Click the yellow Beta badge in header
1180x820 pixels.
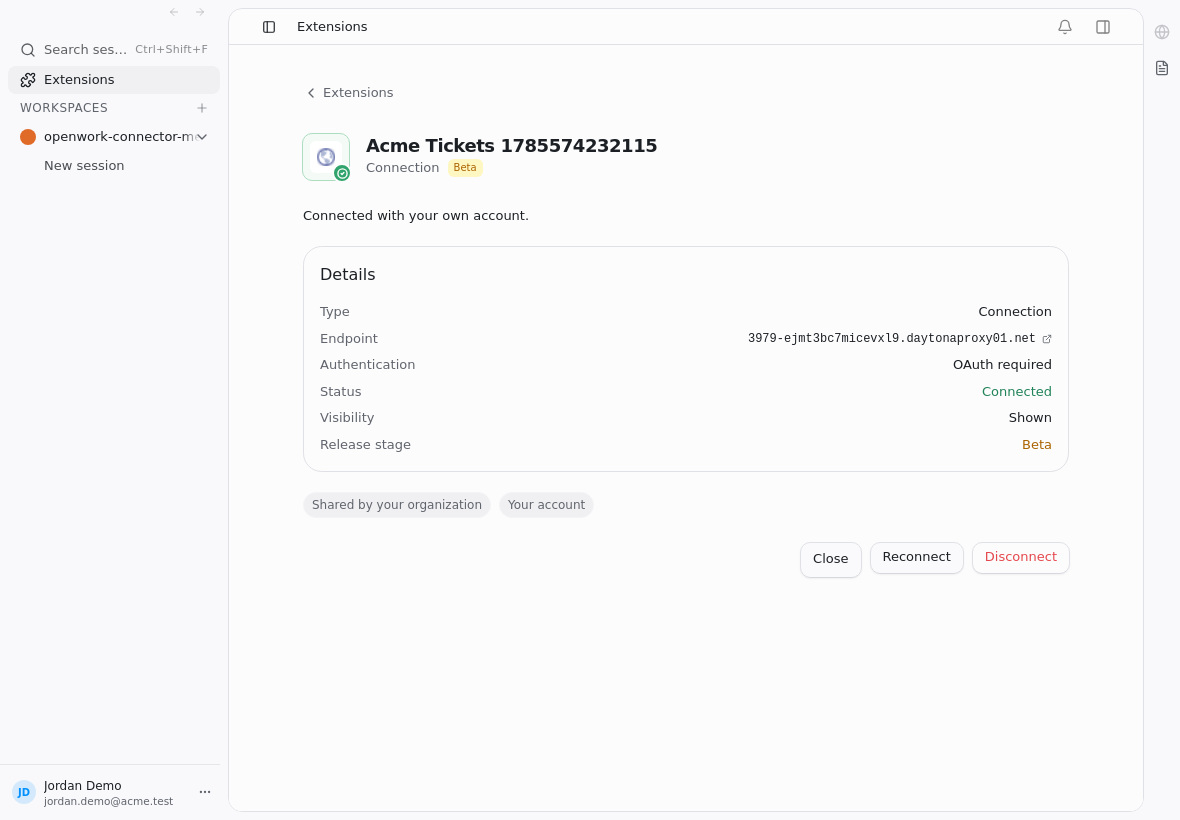pyautogui.click(x=465, y=168)
